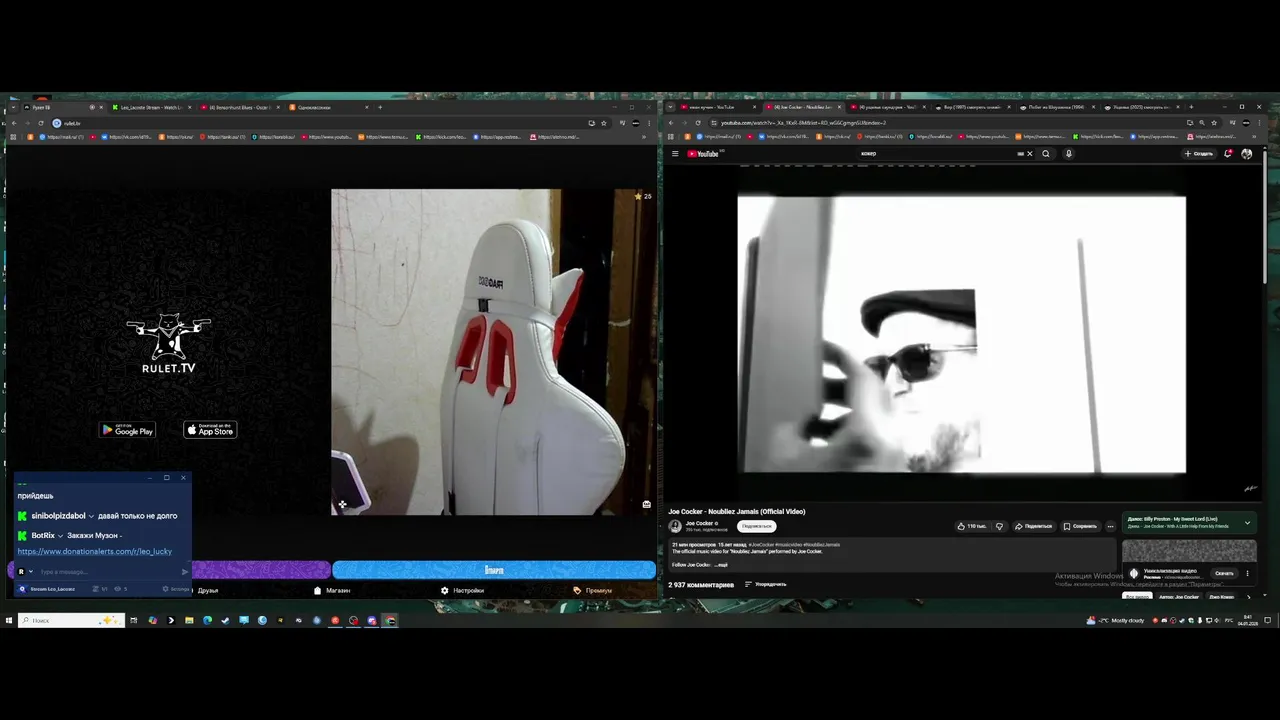Open the clock in the taskbar
The height and width of the screenshot is (720, 1280).
point(1246,620)
